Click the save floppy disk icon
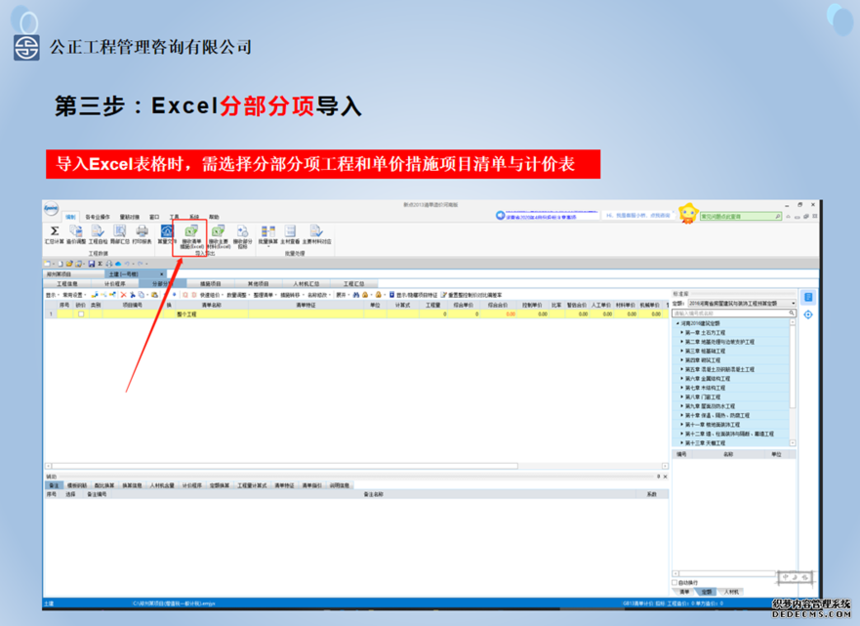Viewport: 860px width, 626px height. (x=92, y=264)
